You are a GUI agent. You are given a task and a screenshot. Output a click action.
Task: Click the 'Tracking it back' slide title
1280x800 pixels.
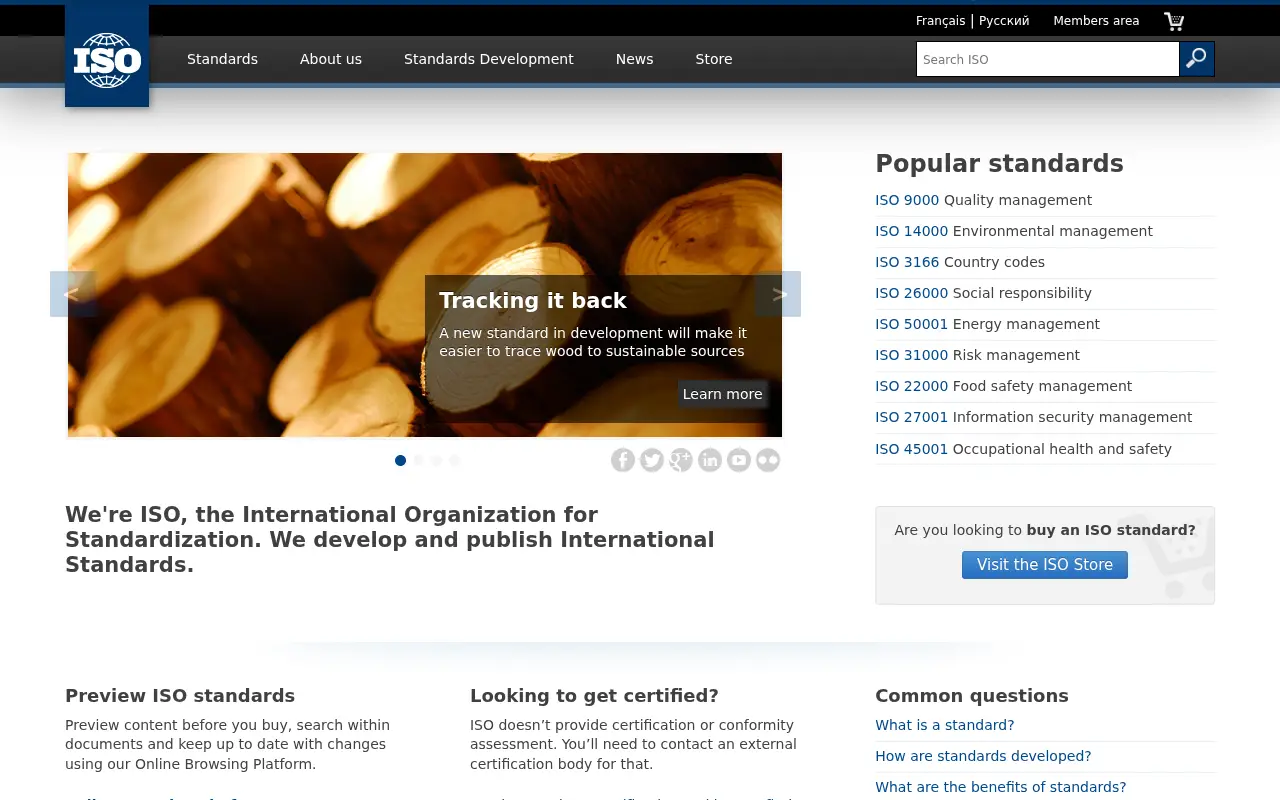[x=532, y=301]
